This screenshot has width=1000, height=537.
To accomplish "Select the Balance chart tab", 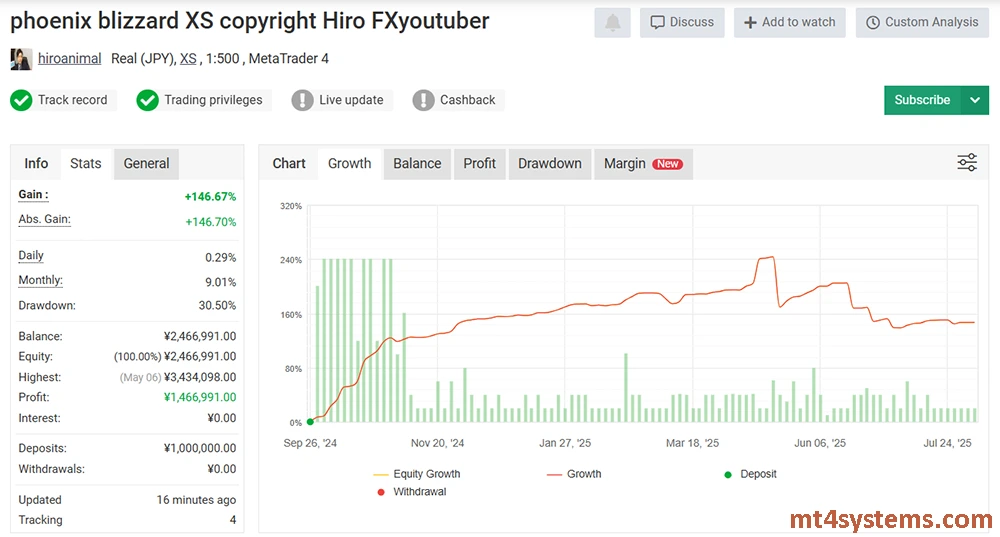I will (417, 163).
